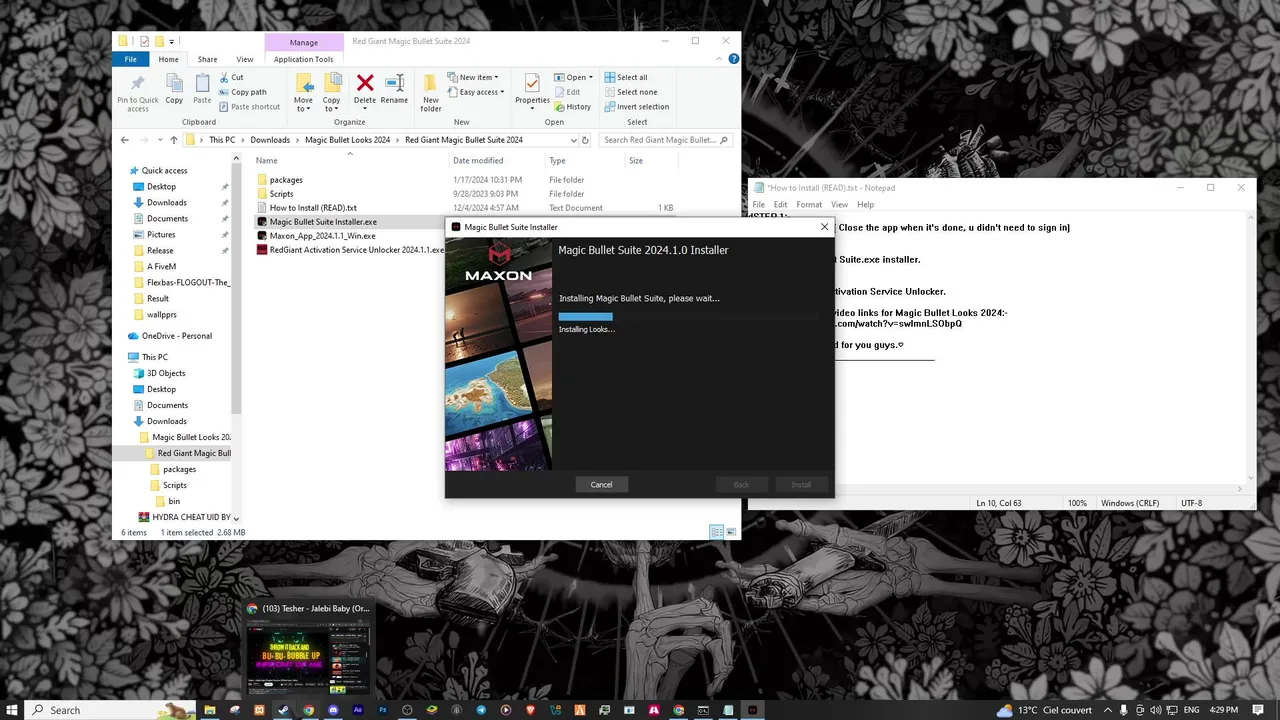Click Copy path in the ribbon
This screenshot has height=720, width=1280.
point(242,92)
